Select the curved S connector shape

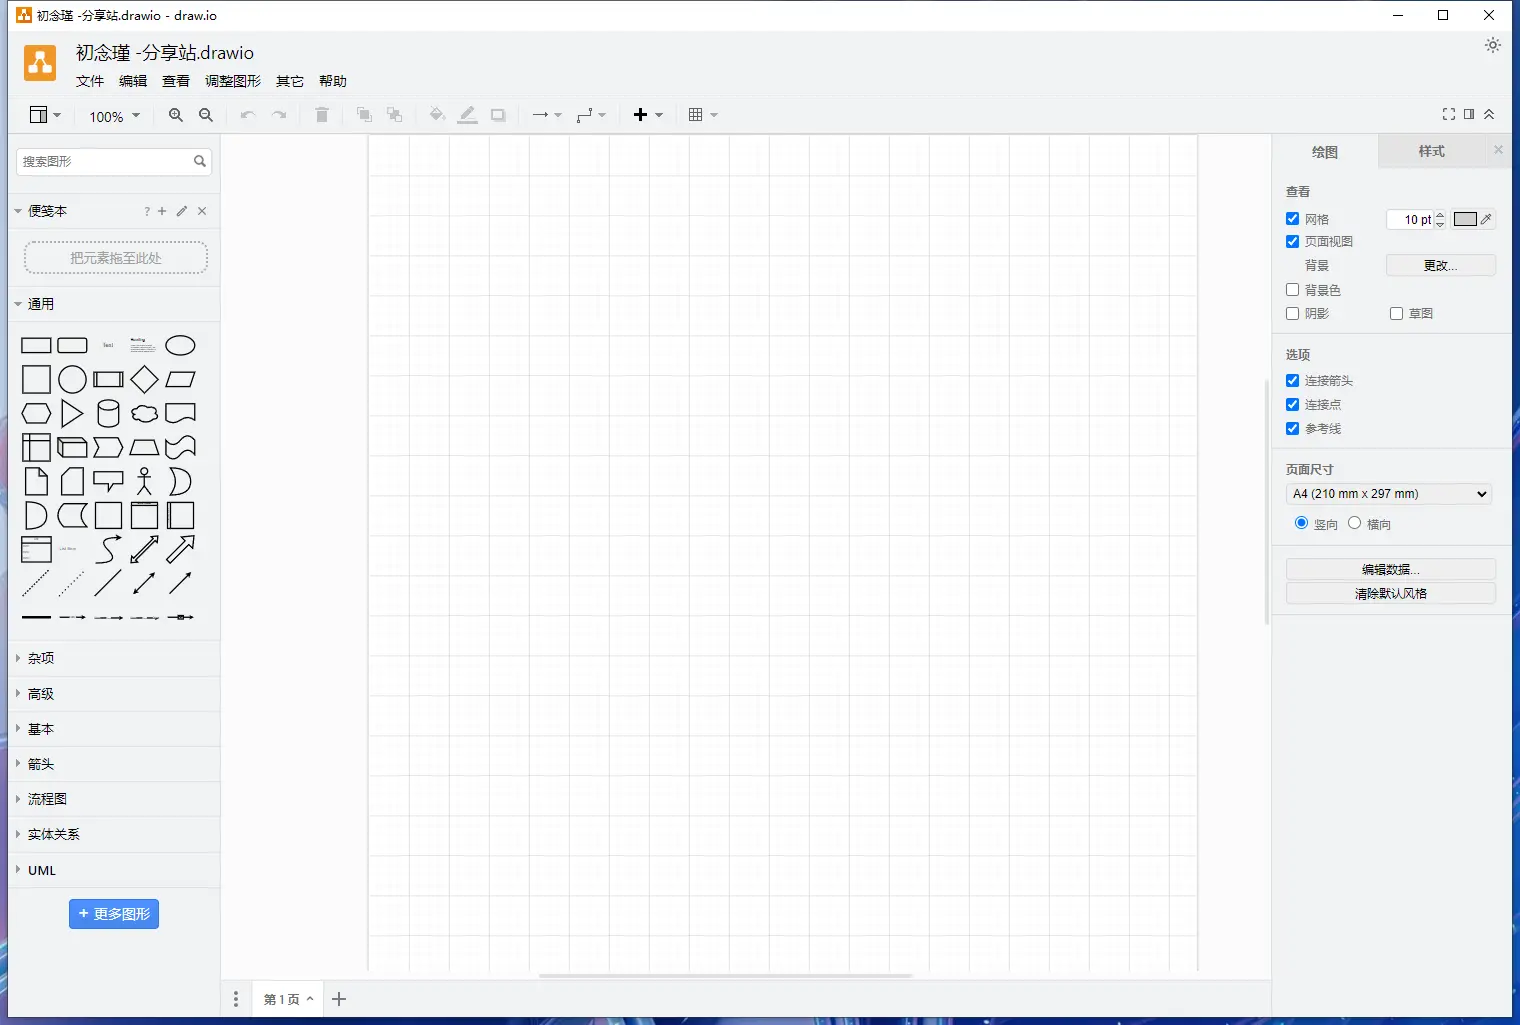pyautogui.click(x=108, y=549)
